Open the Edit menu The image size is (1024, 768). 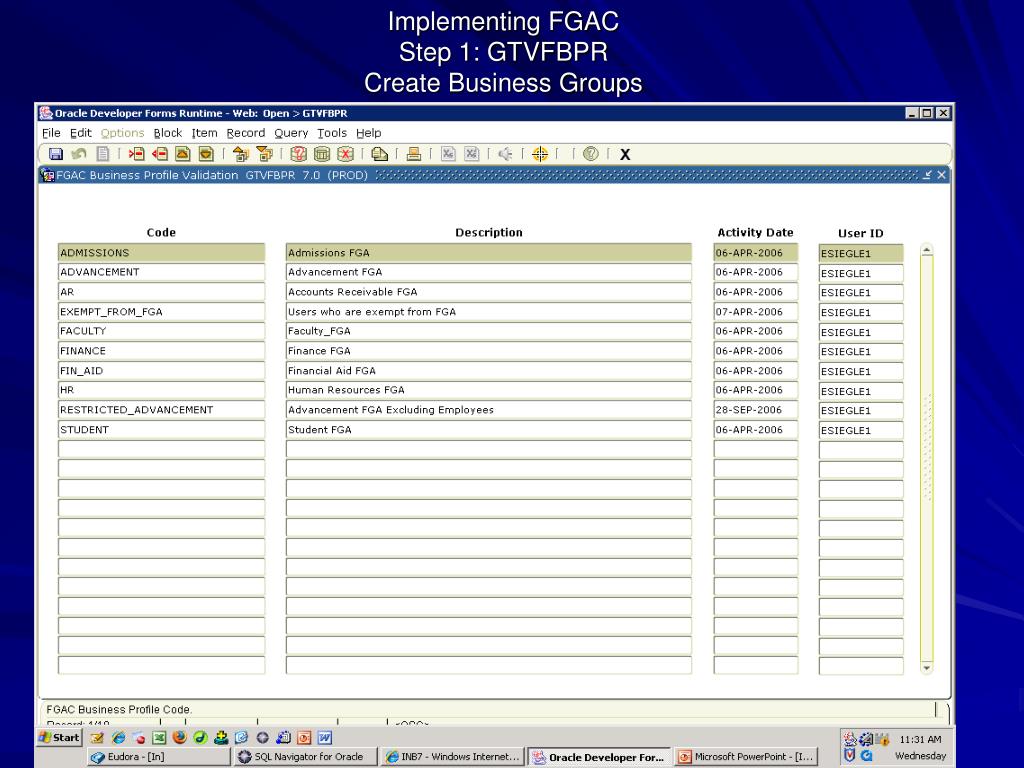[80, 133]
